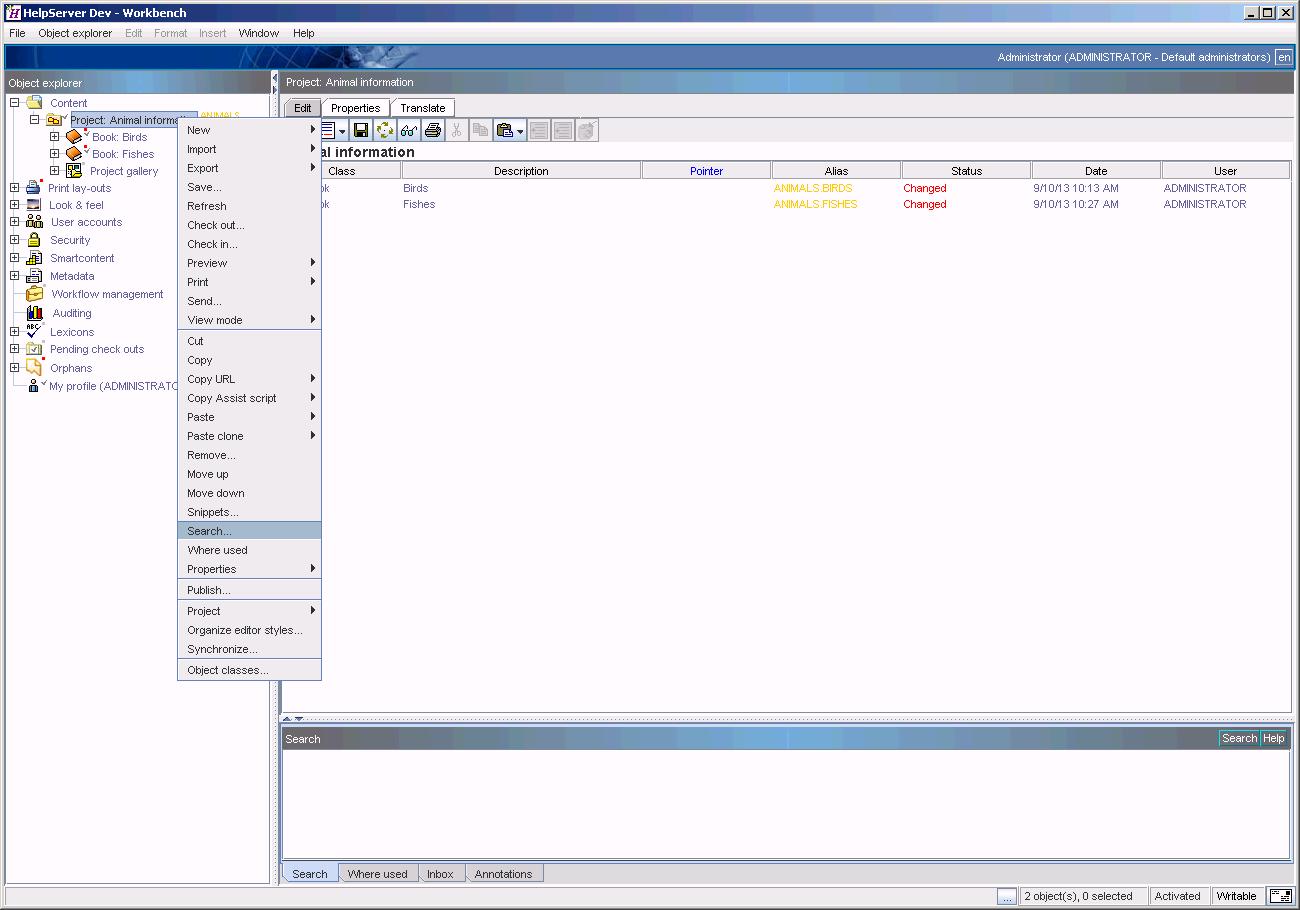Choose Where used in context menu
The image size is (1300, 910).
point(249,550)
